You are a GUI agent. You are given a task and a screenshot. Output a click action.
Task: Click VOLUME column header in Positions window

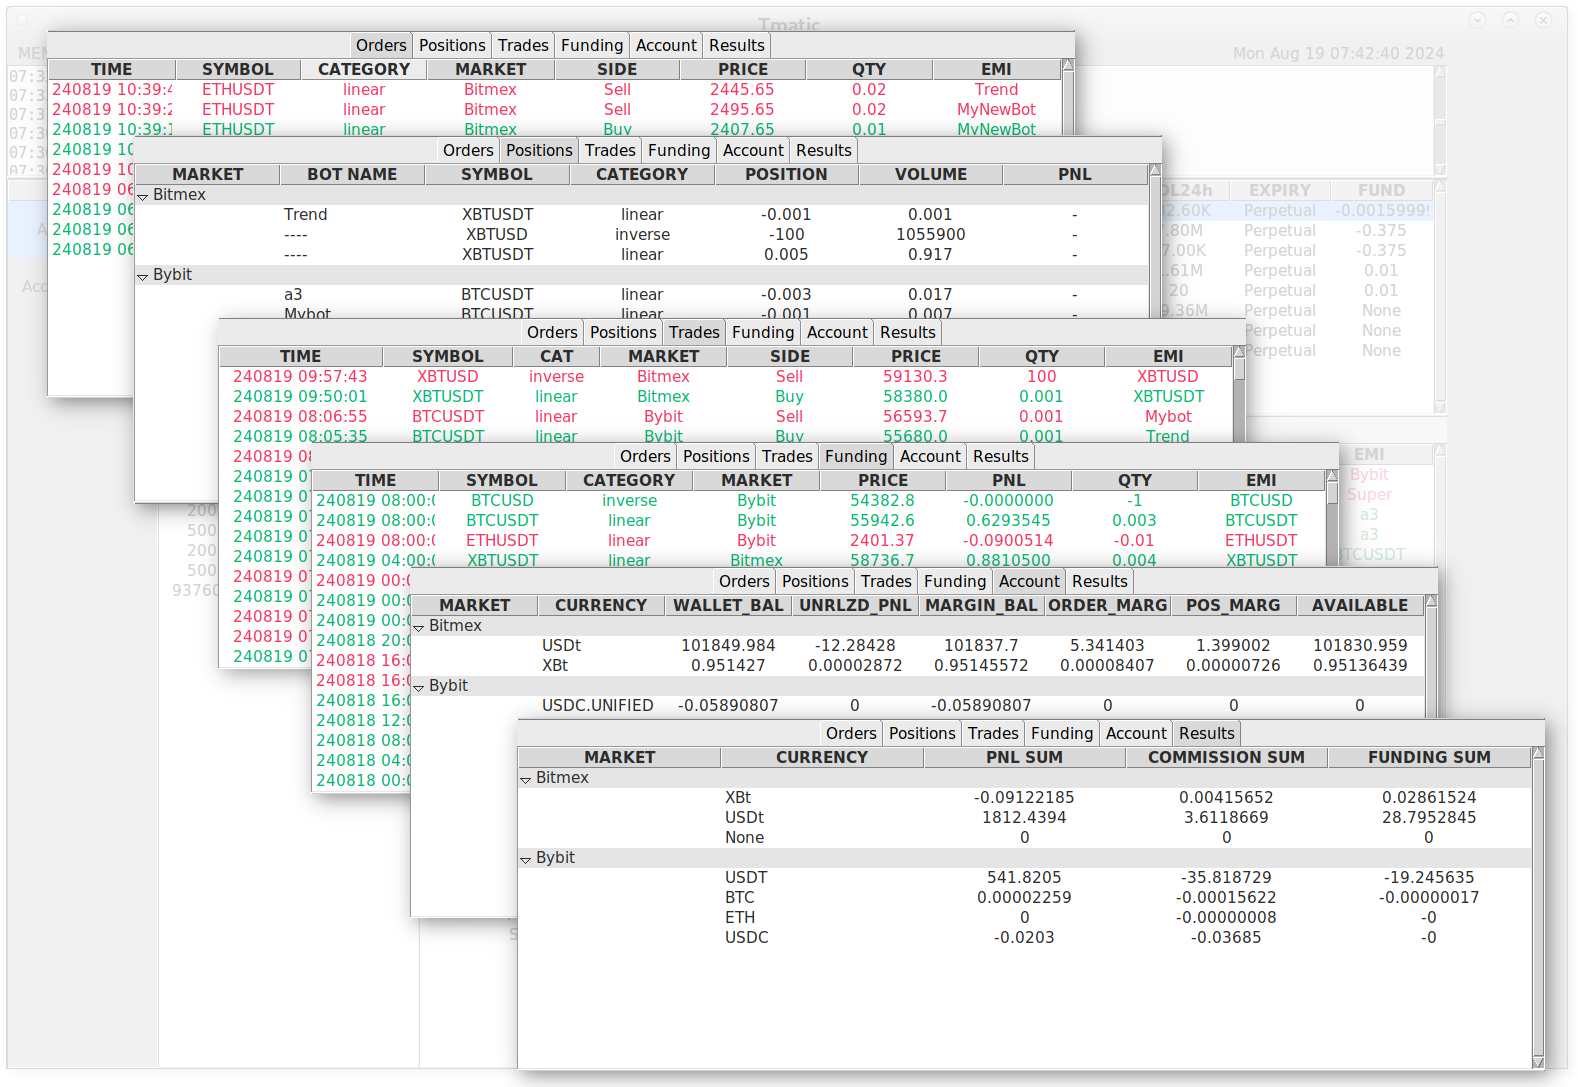tap(931, 174)
